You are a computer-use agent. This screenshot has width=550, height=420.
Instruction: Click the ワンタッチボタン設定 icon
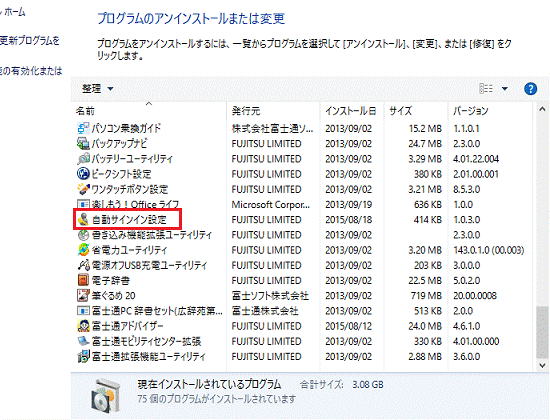[83, 189]
